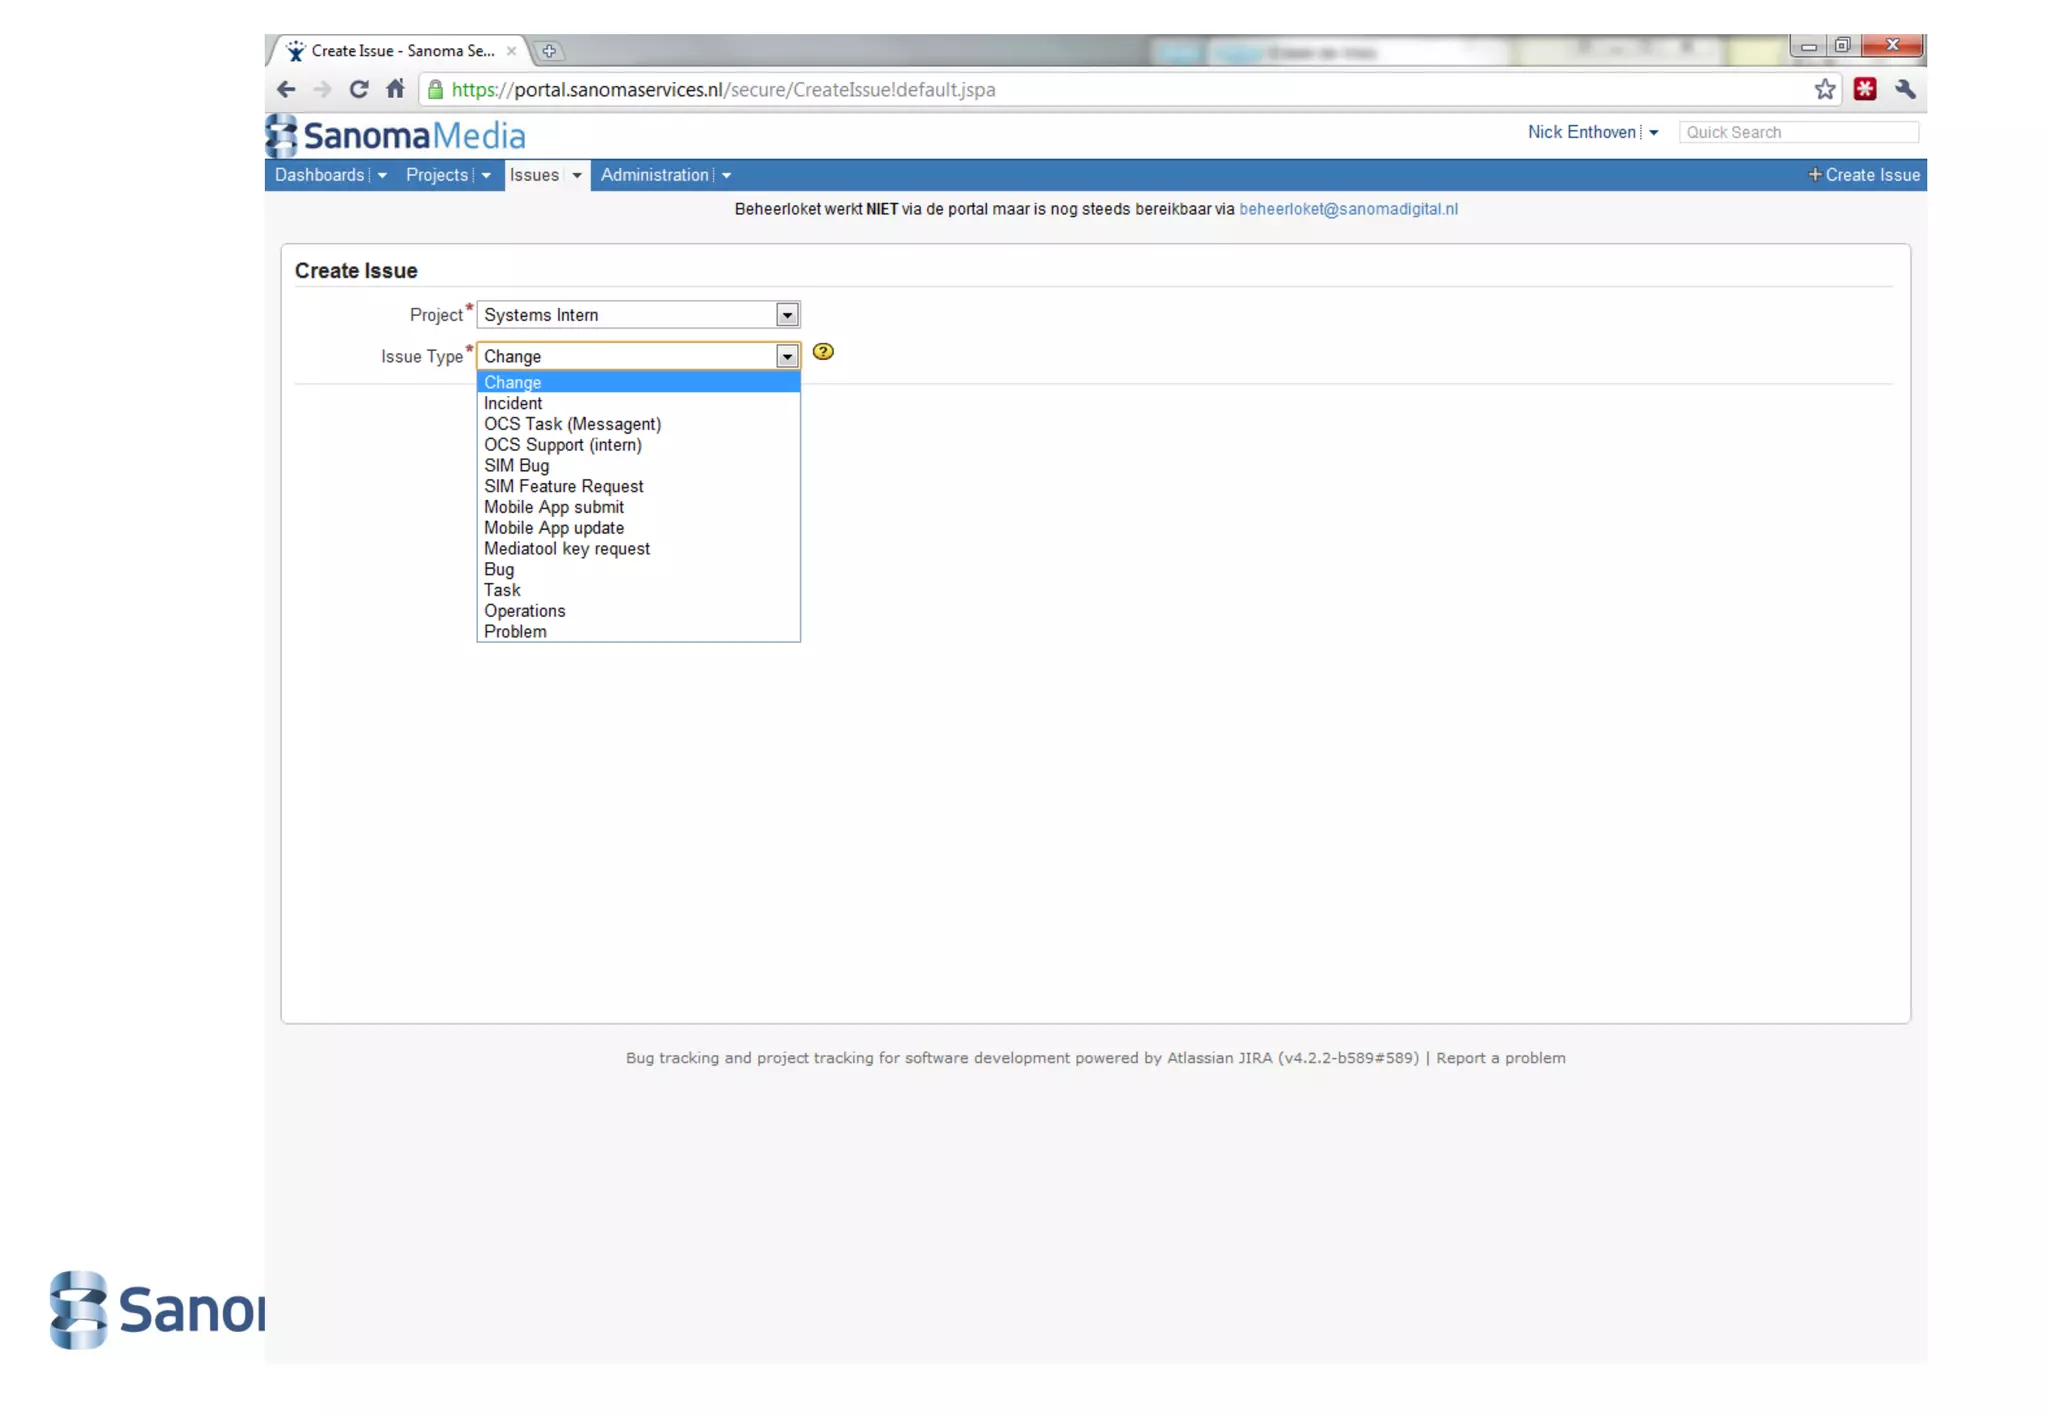
Task: Click the beheerloket email link
Action: (x=1347, y=209)
